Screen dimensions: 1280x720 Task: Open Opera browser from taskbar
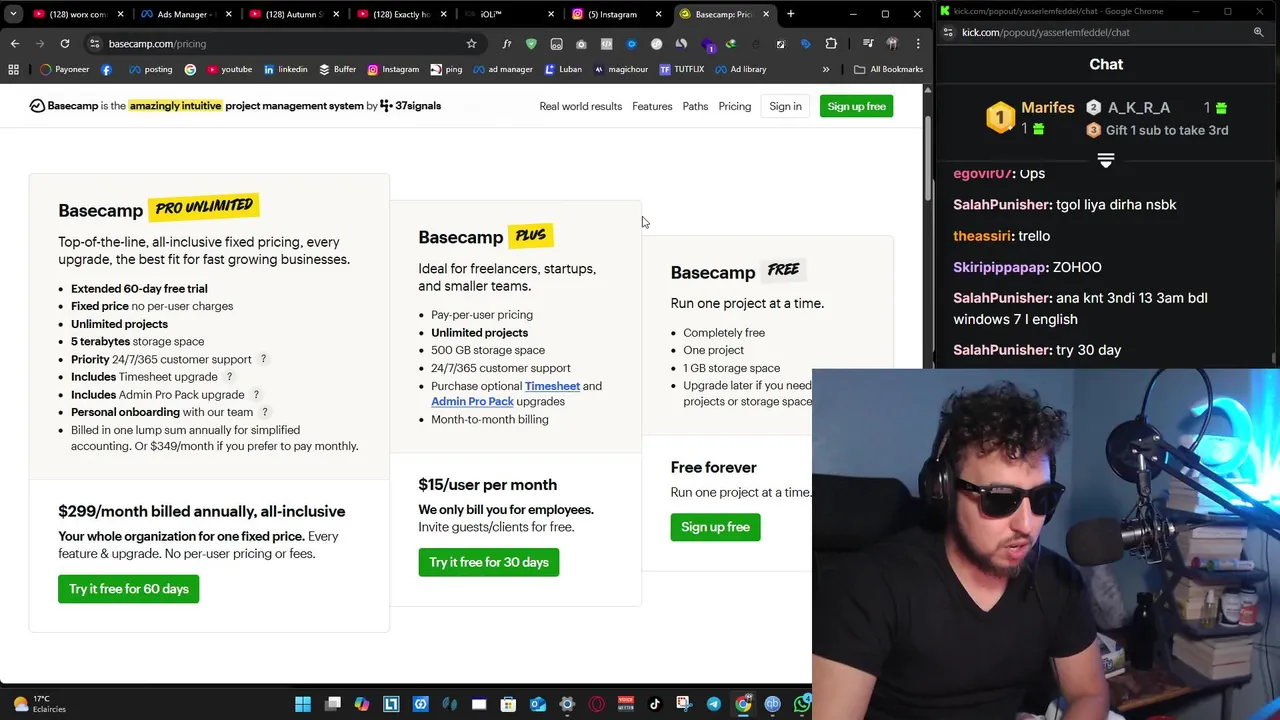[597, 704]
